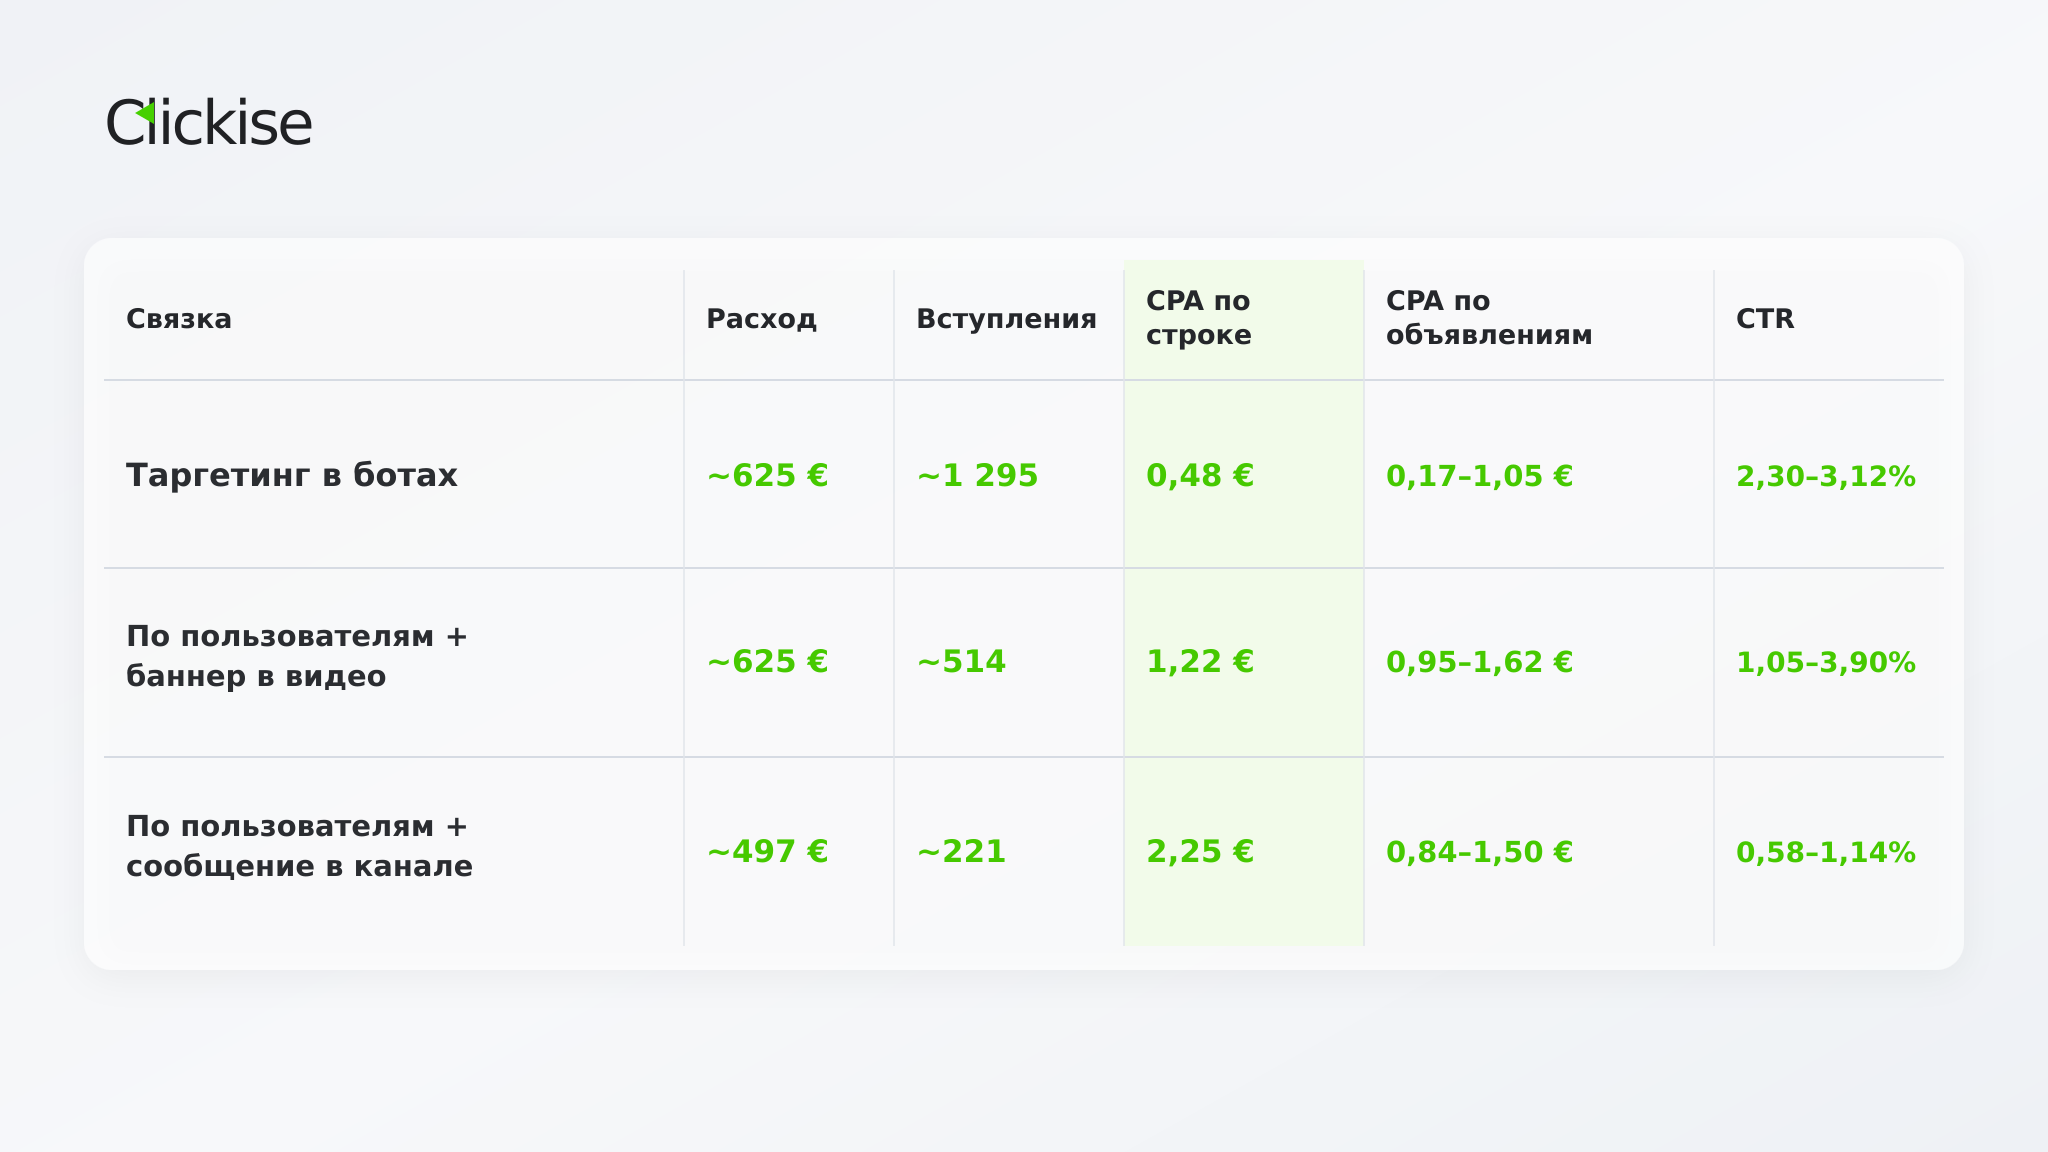2048x1152 pixels.
Task: Select the Таргетинг в ботах row label
Action: tap(292, 475)
